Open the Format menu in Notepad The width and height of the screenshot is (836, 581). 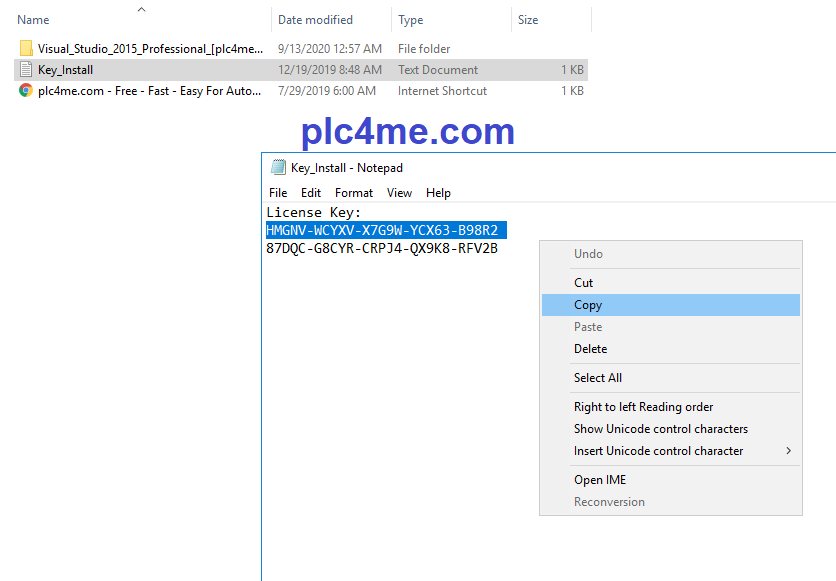(354, 193)
